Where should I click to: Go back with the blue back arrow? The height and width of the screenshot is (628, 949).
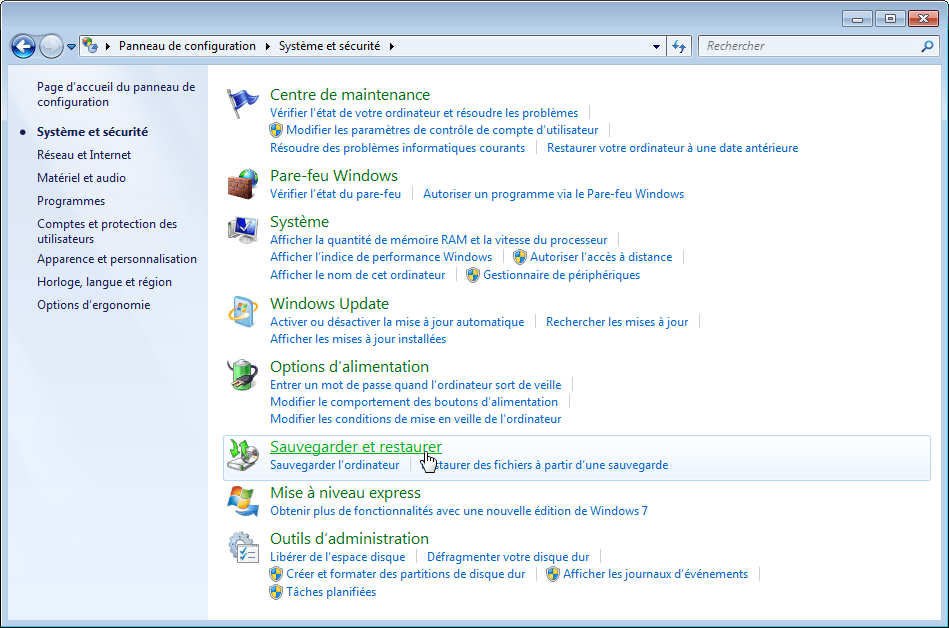pyautogui.click(x=24, y=46)
